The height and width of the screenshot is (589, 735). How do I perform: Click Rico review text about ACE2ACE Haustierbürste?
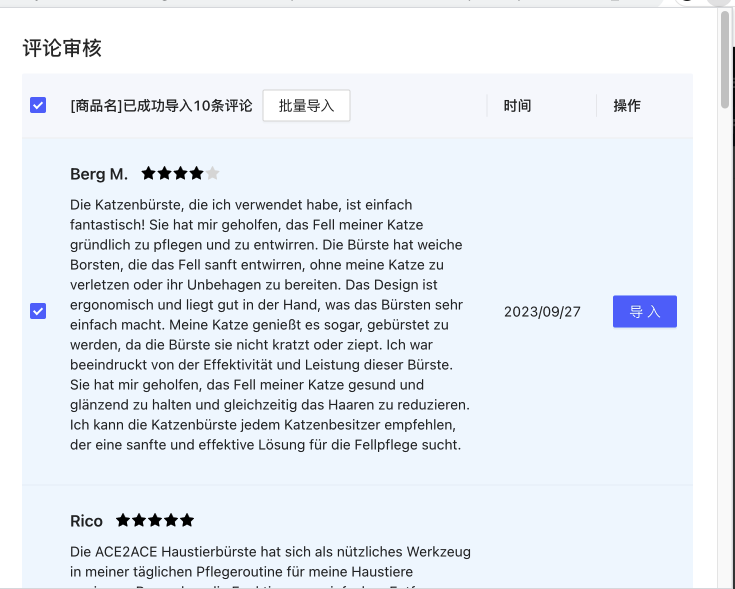270,565
